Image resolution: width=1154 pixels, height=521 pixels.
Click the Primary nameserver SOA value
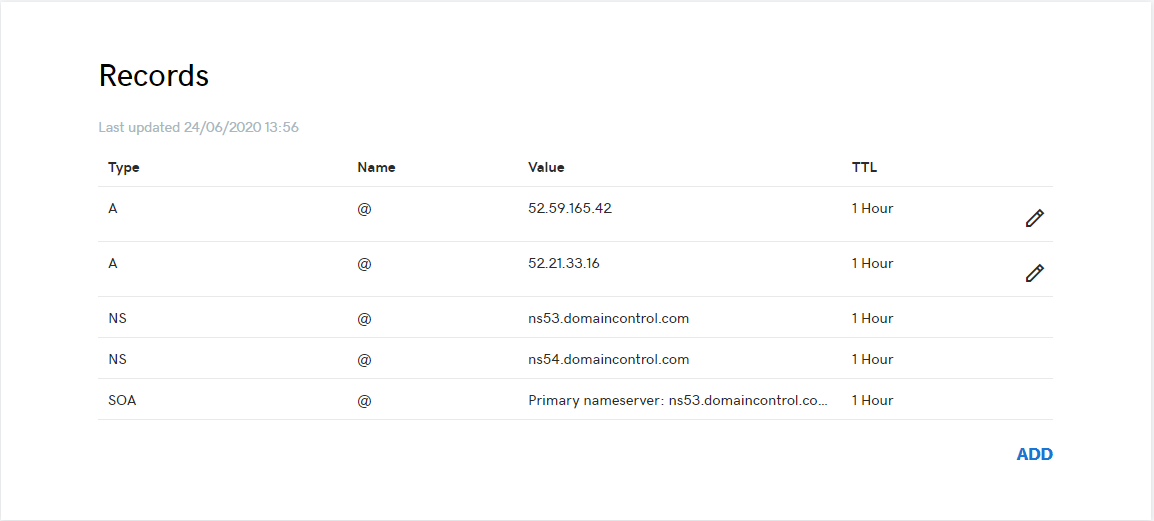click(x=678, y=401)
